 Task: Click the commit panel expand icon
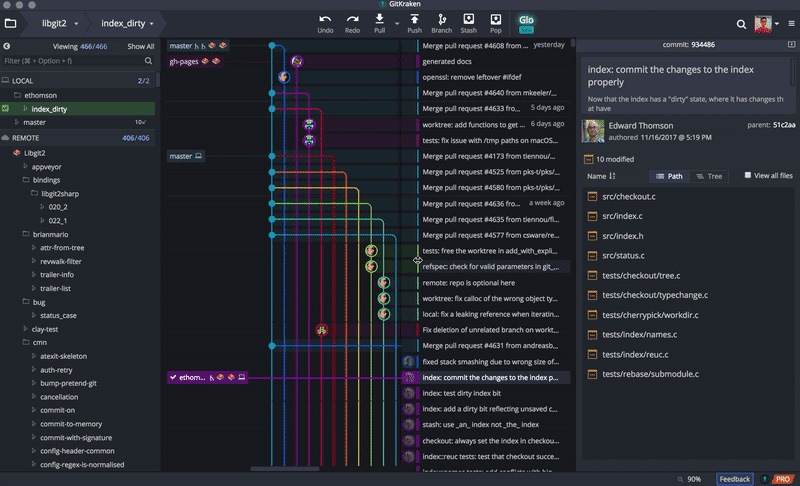791,44
